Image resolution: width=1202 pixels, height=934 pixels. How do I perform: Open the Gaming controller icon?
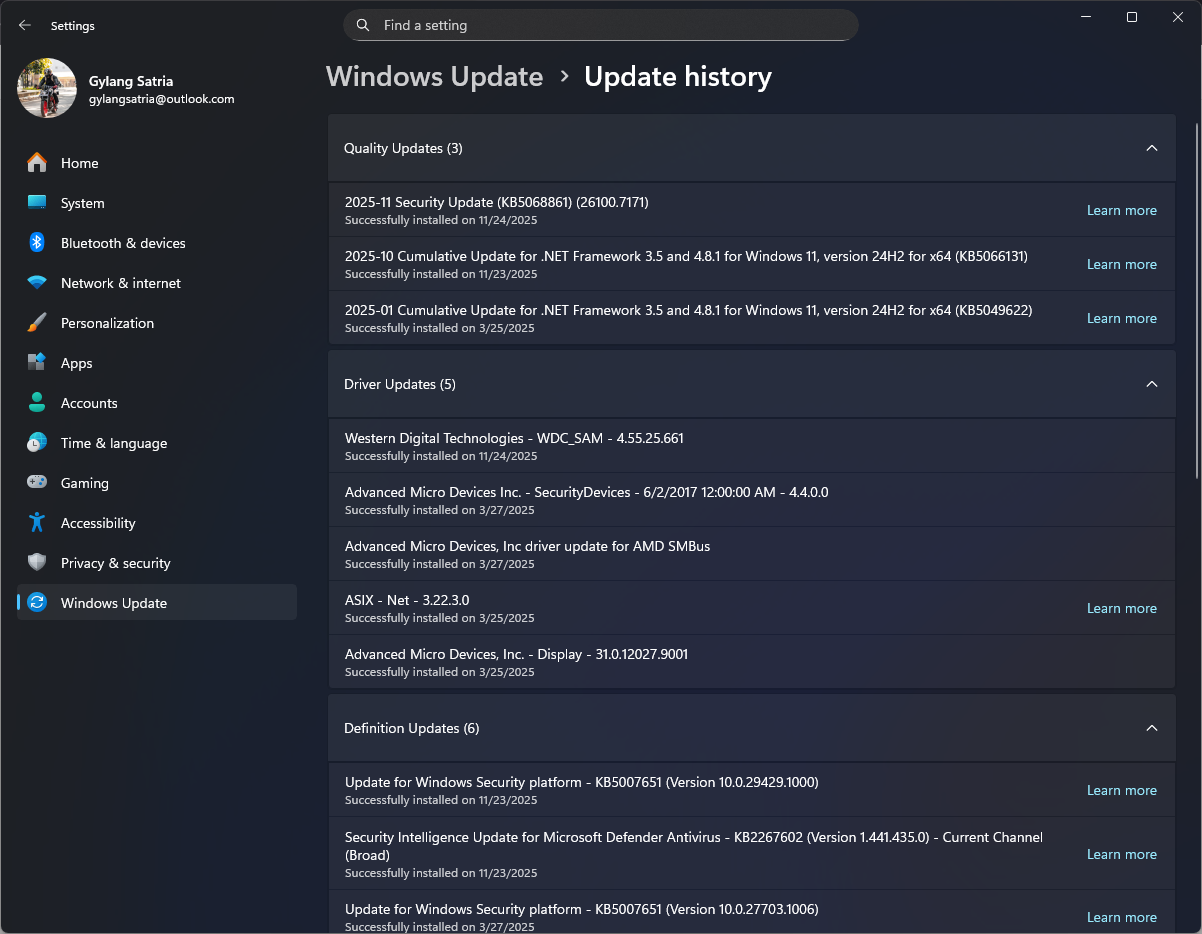pos(37,483)
